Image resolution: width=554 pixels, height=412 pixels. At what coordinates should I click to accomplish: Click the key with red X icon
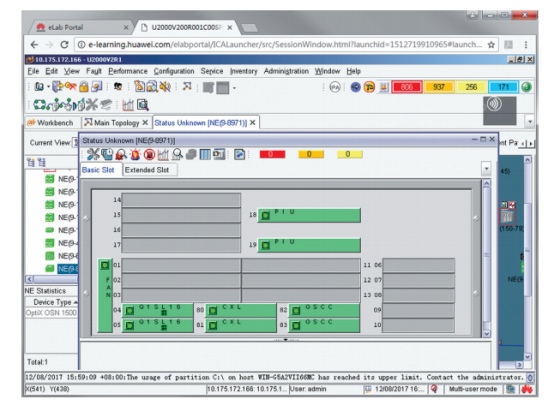[x=70, y=87]
